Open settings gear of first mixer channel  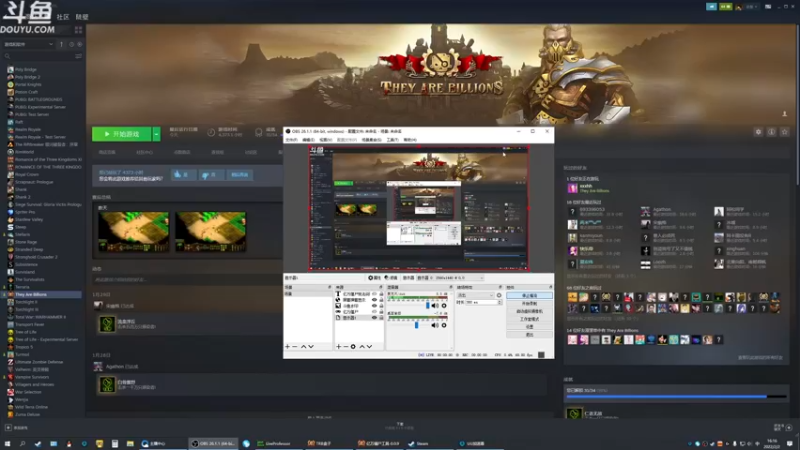tap(444, 306)
